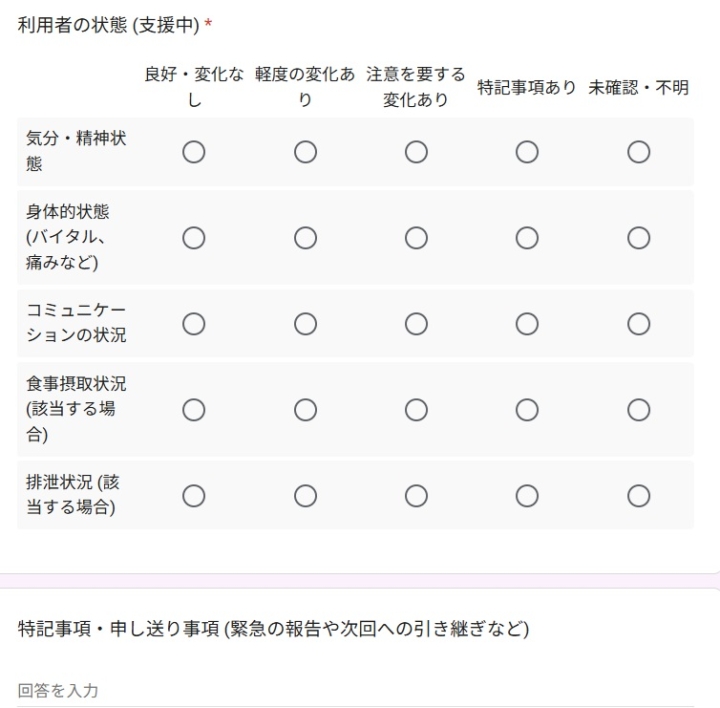Screen dimensions: 720x708
Task: Mark 気分・精神状態 as 軽度の変化あり
Action: point(305,152)
